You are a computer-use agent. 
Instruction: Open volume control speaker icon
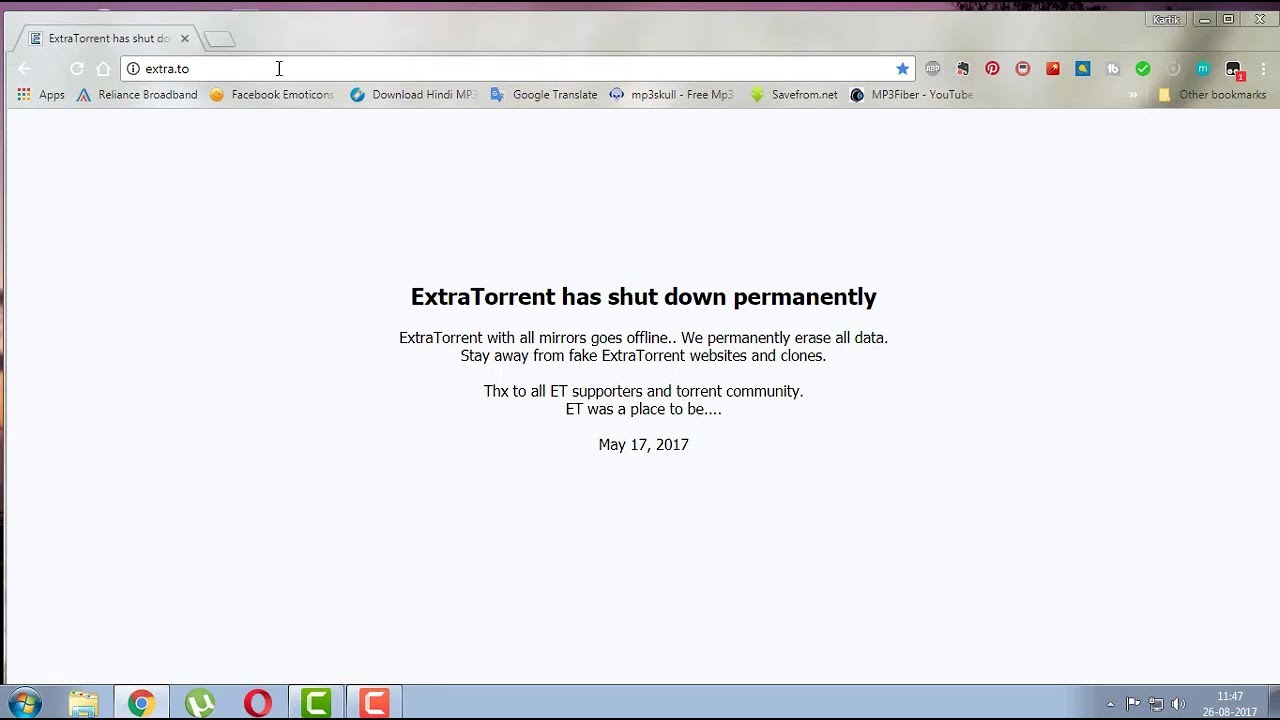click(1178, 704)
